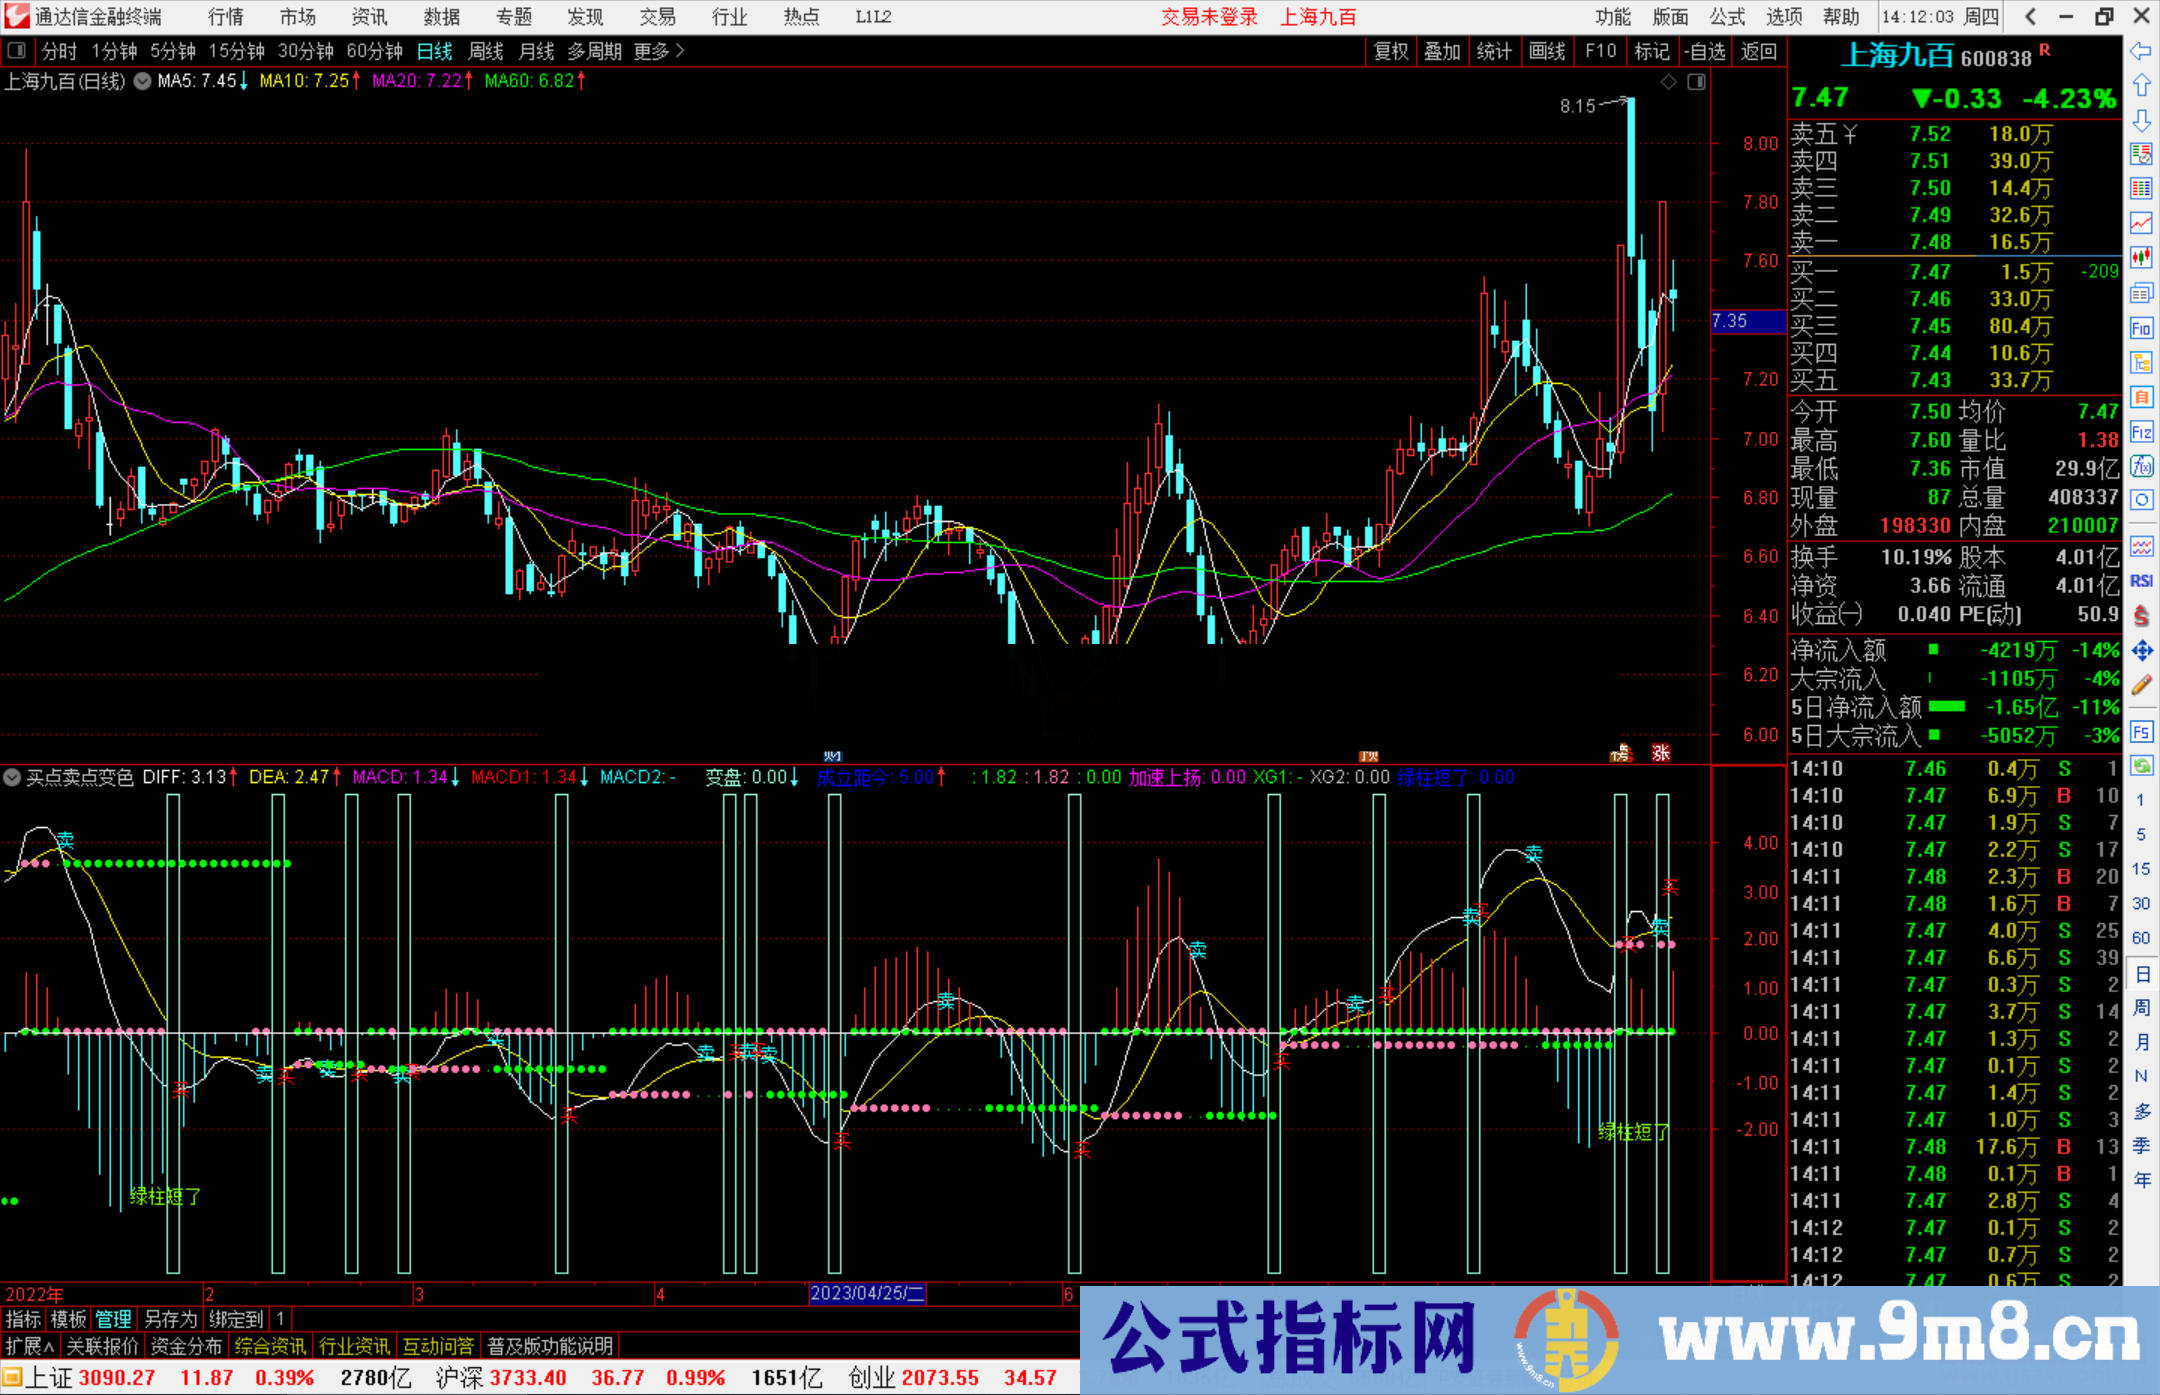Select the RSI indicator icon on right sidebar

[x=2142, y=581]
